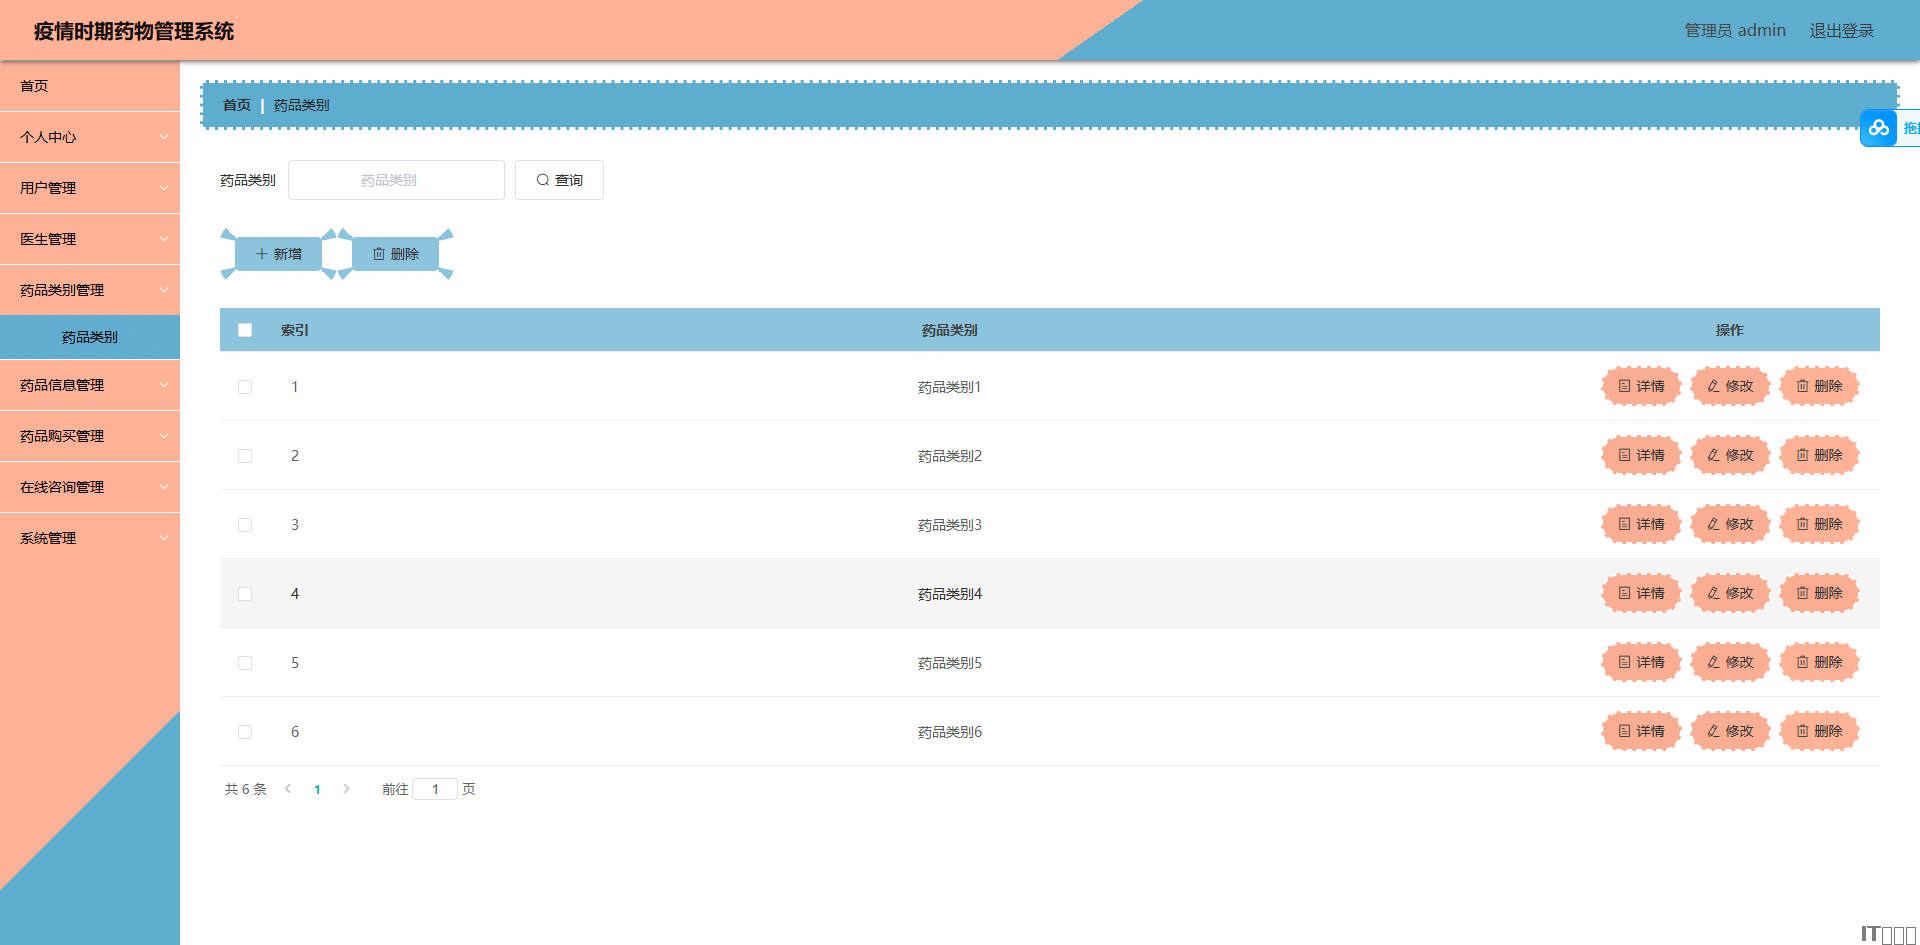Click the 操作 column header

[1729, 330]
